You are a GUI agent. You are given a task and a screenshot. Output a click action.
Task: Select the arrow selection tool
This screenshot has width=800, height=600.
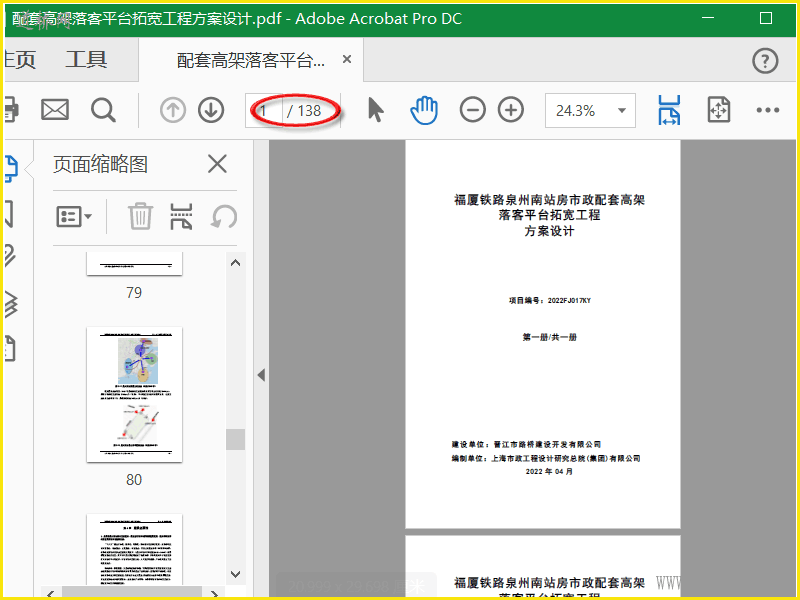point(376,110)
